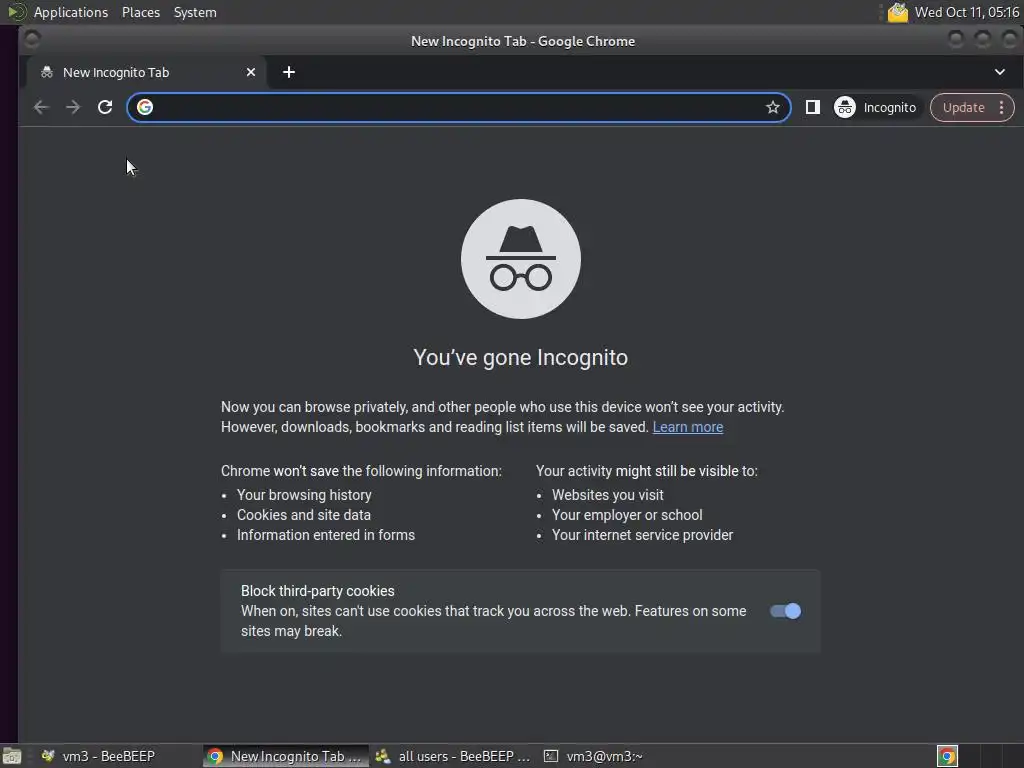Click "Information entered in forms" text
The height and width of the screenshot is (768, 1024).
pyautogui.click(x=326, y=536)
